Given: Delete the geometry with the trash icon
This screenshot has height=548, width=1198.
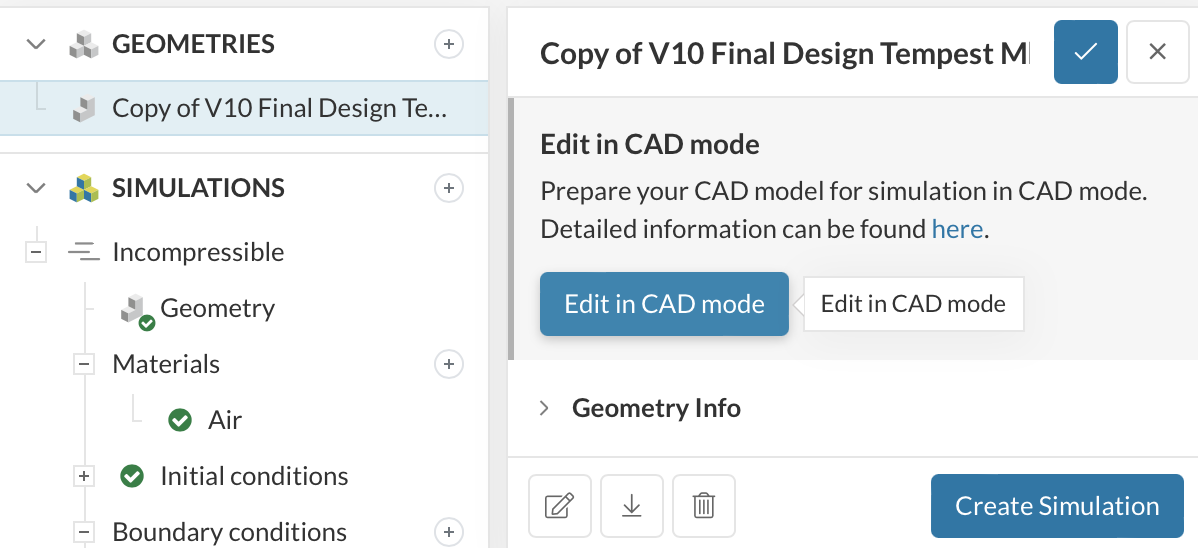Looking at the screenshot, I should [x=704, y=506].
